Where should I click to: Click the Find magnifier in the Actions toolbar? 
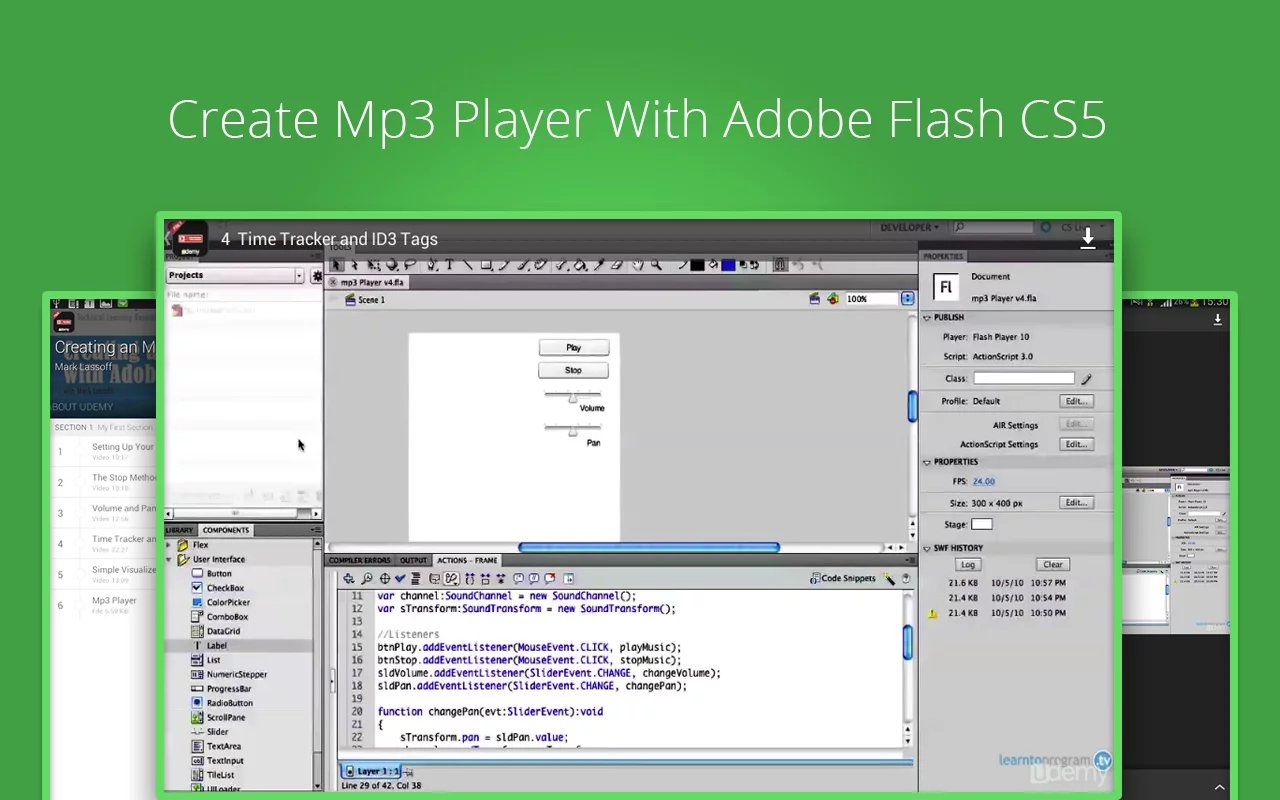(x=367, y=579)
